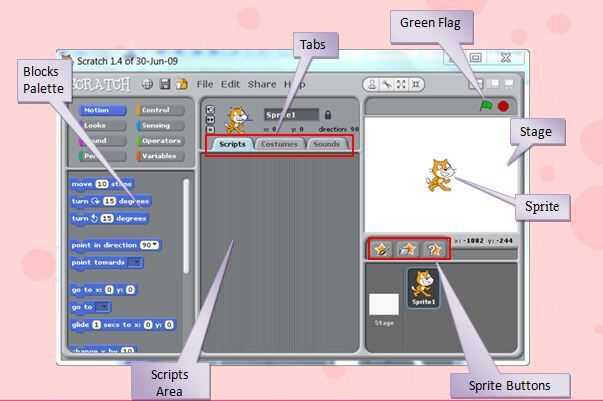Click the save project floppy icon
603x401 pixels.
165,84
